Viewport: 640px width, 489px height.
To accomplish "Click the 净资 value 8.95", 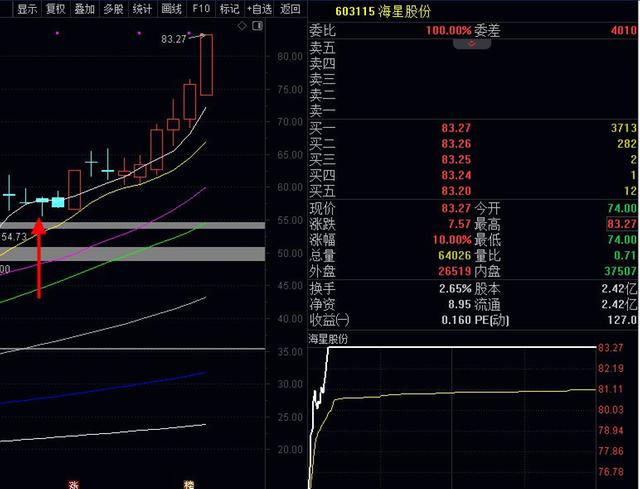I will click(459, 304).
